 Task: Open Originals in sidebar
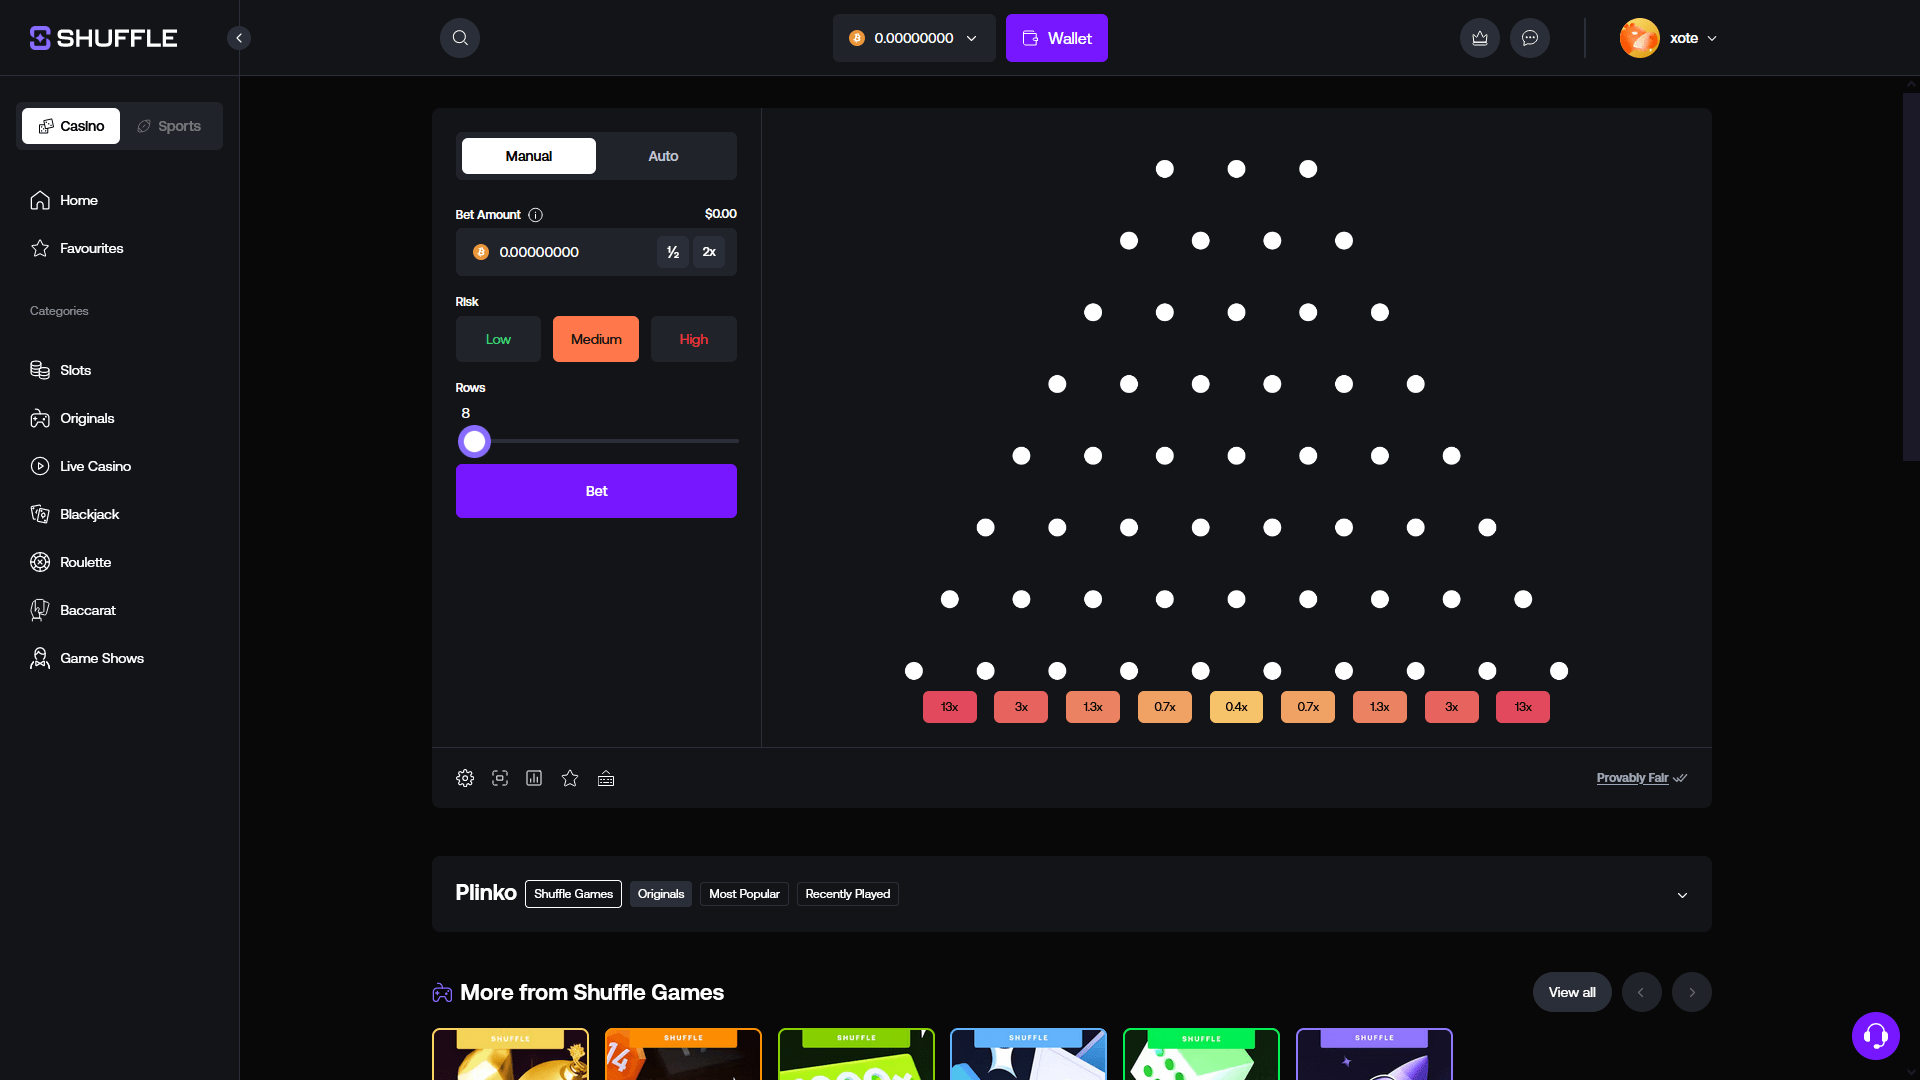[x=87, y=418]
